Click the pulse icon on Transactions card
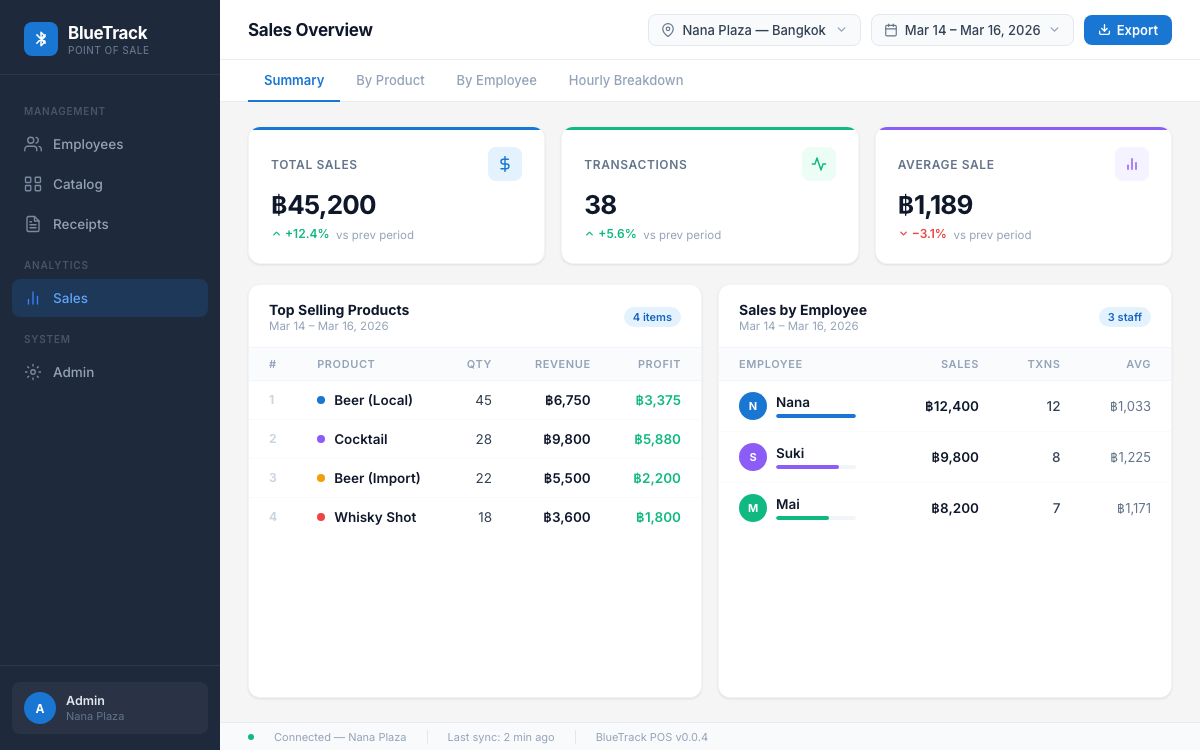 point(818,164)
